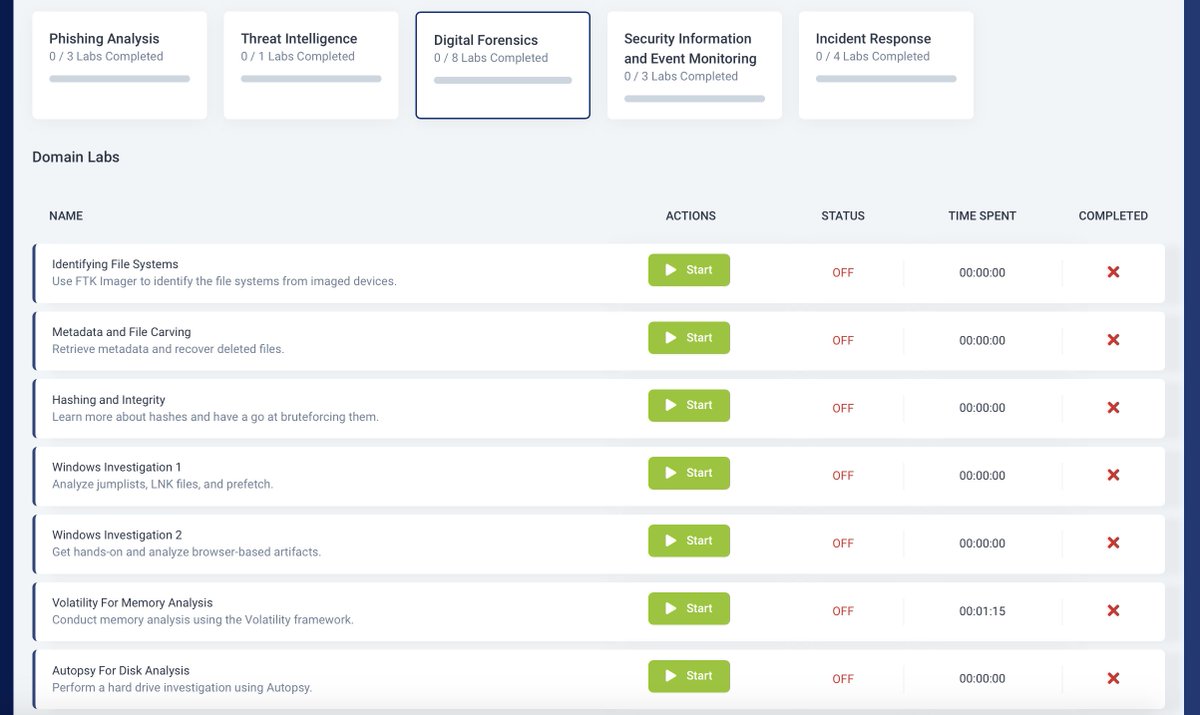Viewport: 1200px width, 715px height.
Task: Click Security Information and Event Monitoring progress bar
Action: 694,98
